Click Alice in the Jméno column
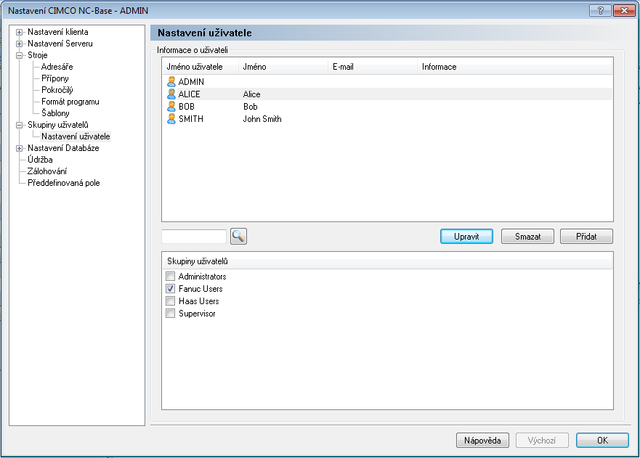Screen dimensions: 640x458 click(x=251, y=94)
